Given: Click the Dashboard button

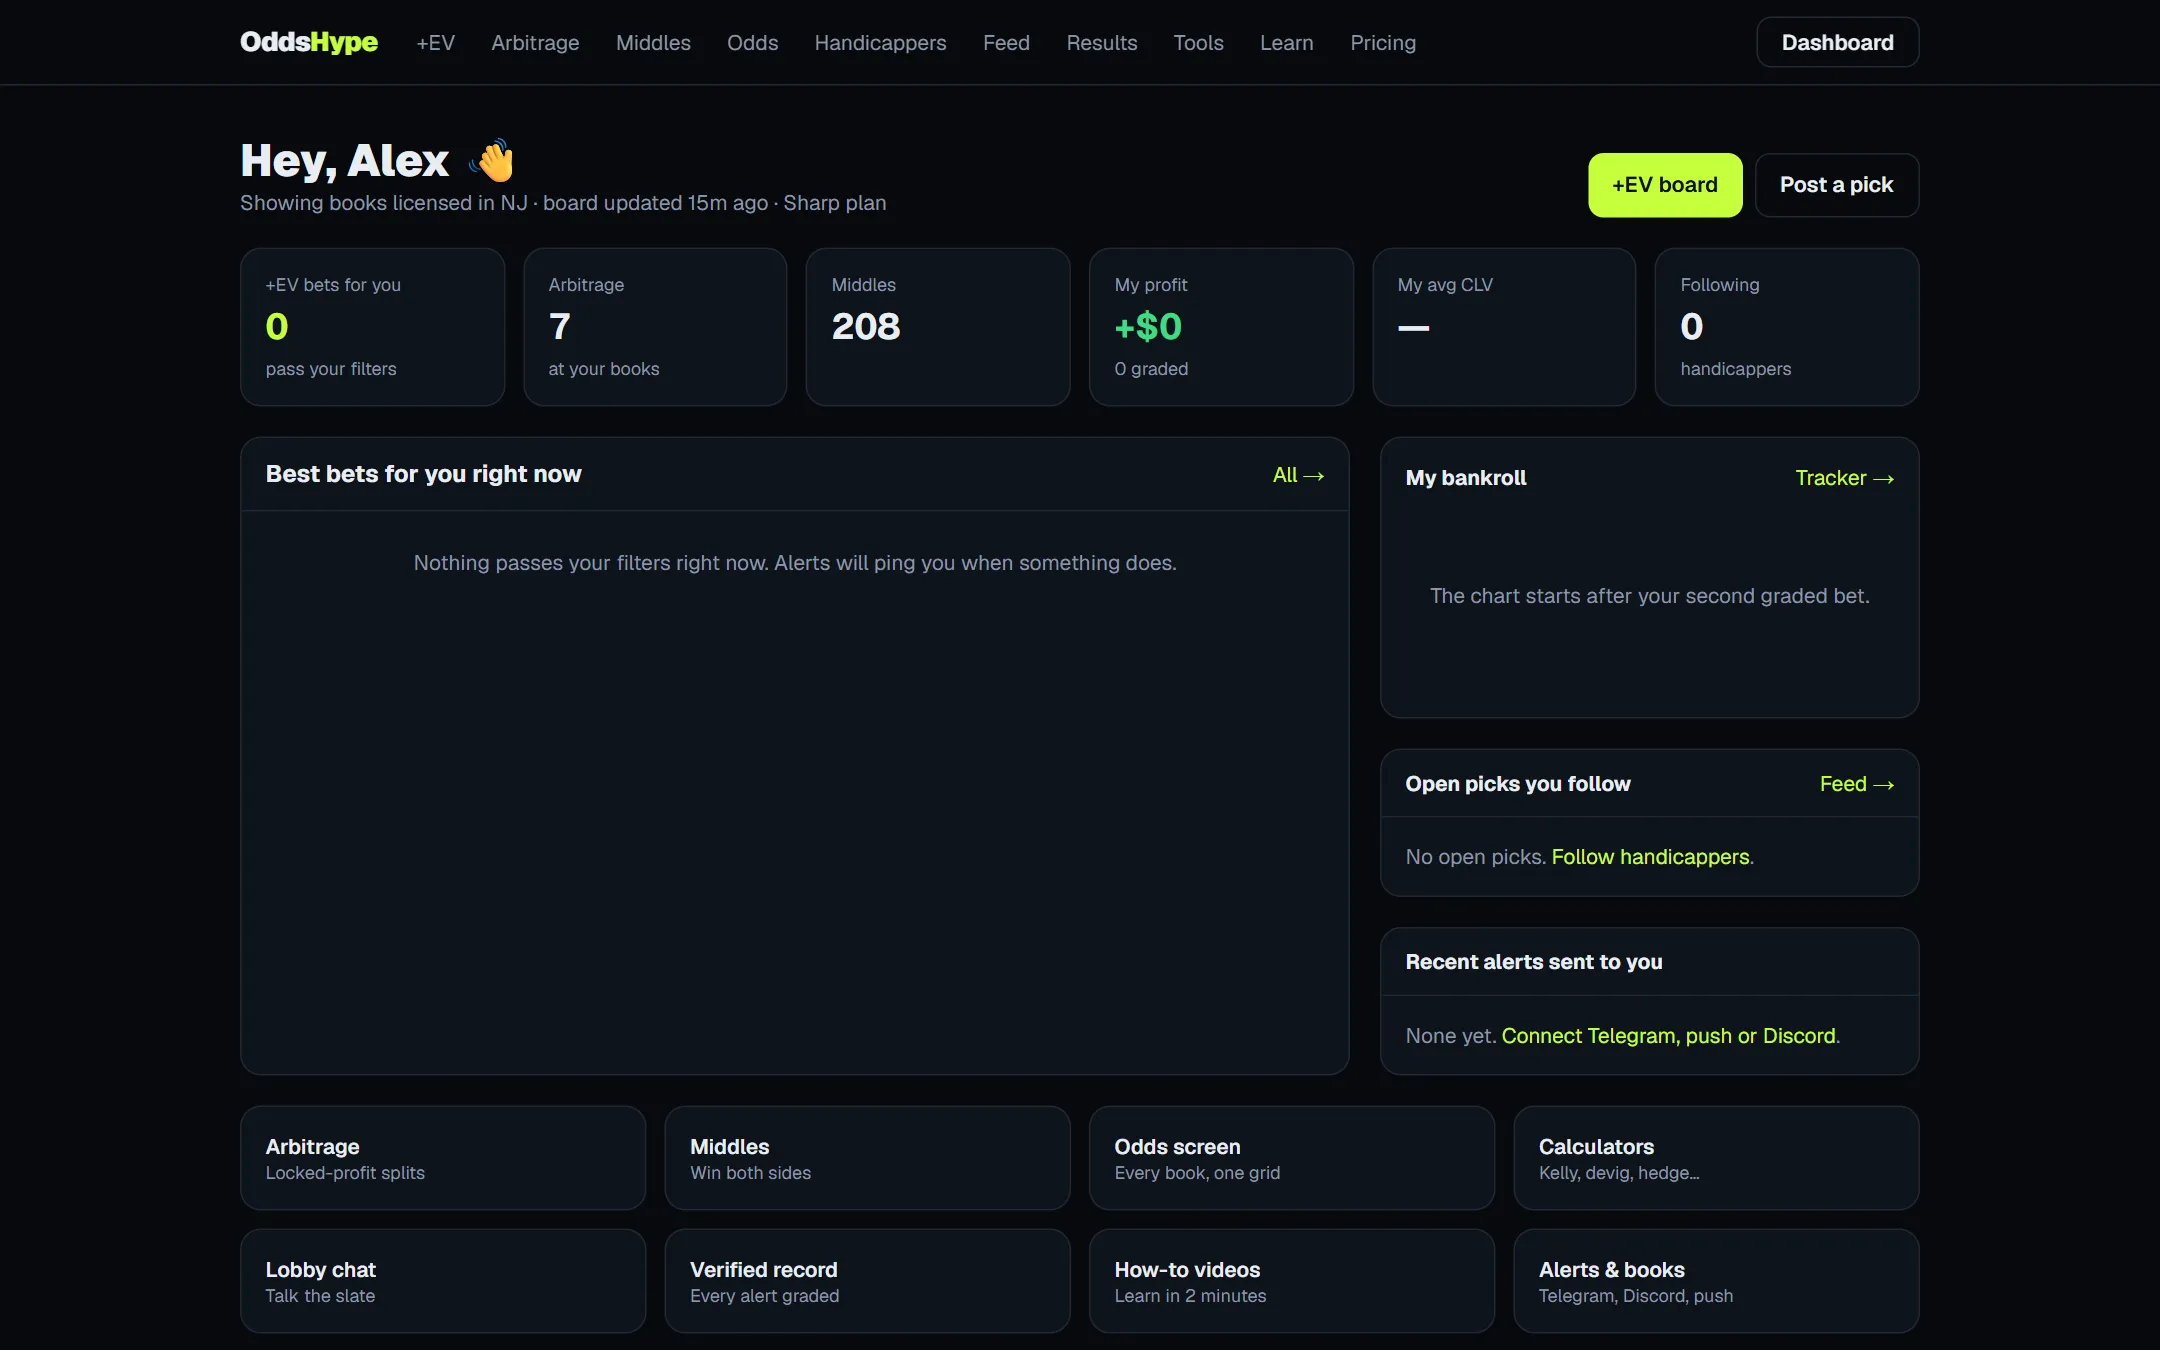Looking at the screenshot, I should pyautogui.click(x=1837, y=42).
